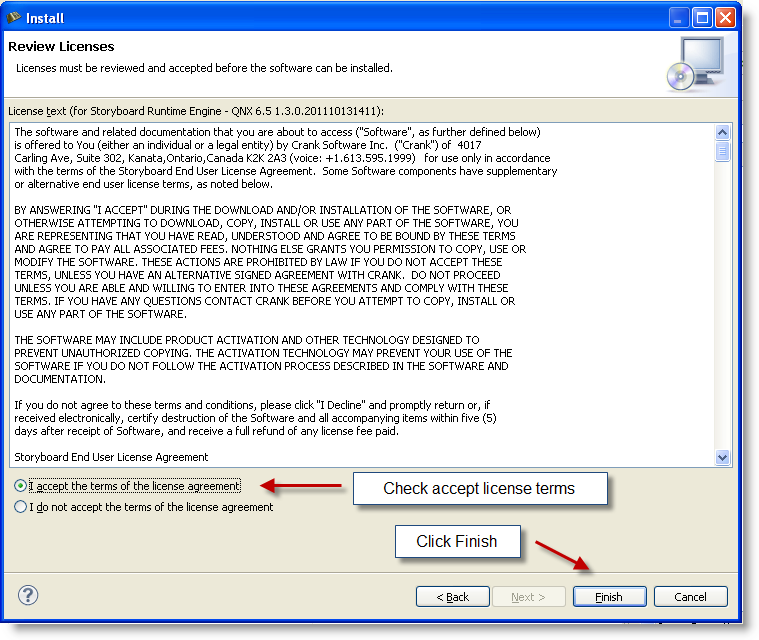This screenshot has width=759, height=640.
Task: Choose "I do not accept the terms" option
Action: (x=21, y=507)
